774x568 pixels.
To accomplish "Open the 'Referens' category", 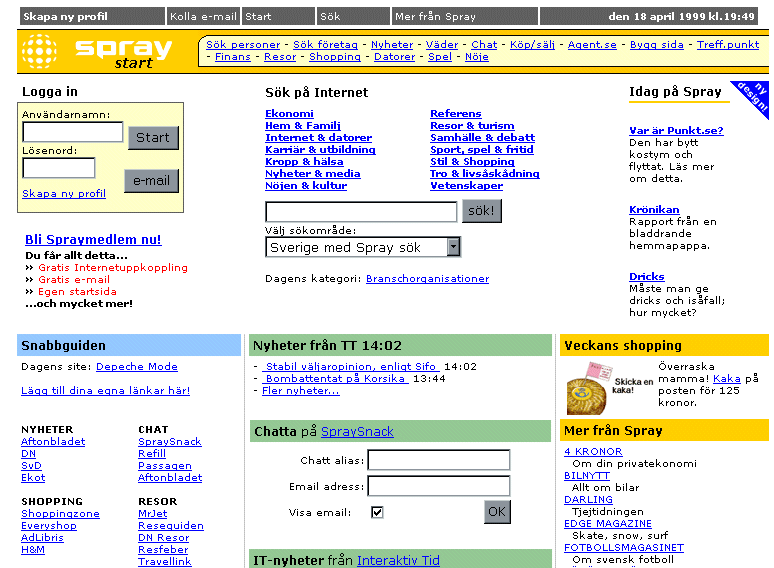I will [456, 114].
